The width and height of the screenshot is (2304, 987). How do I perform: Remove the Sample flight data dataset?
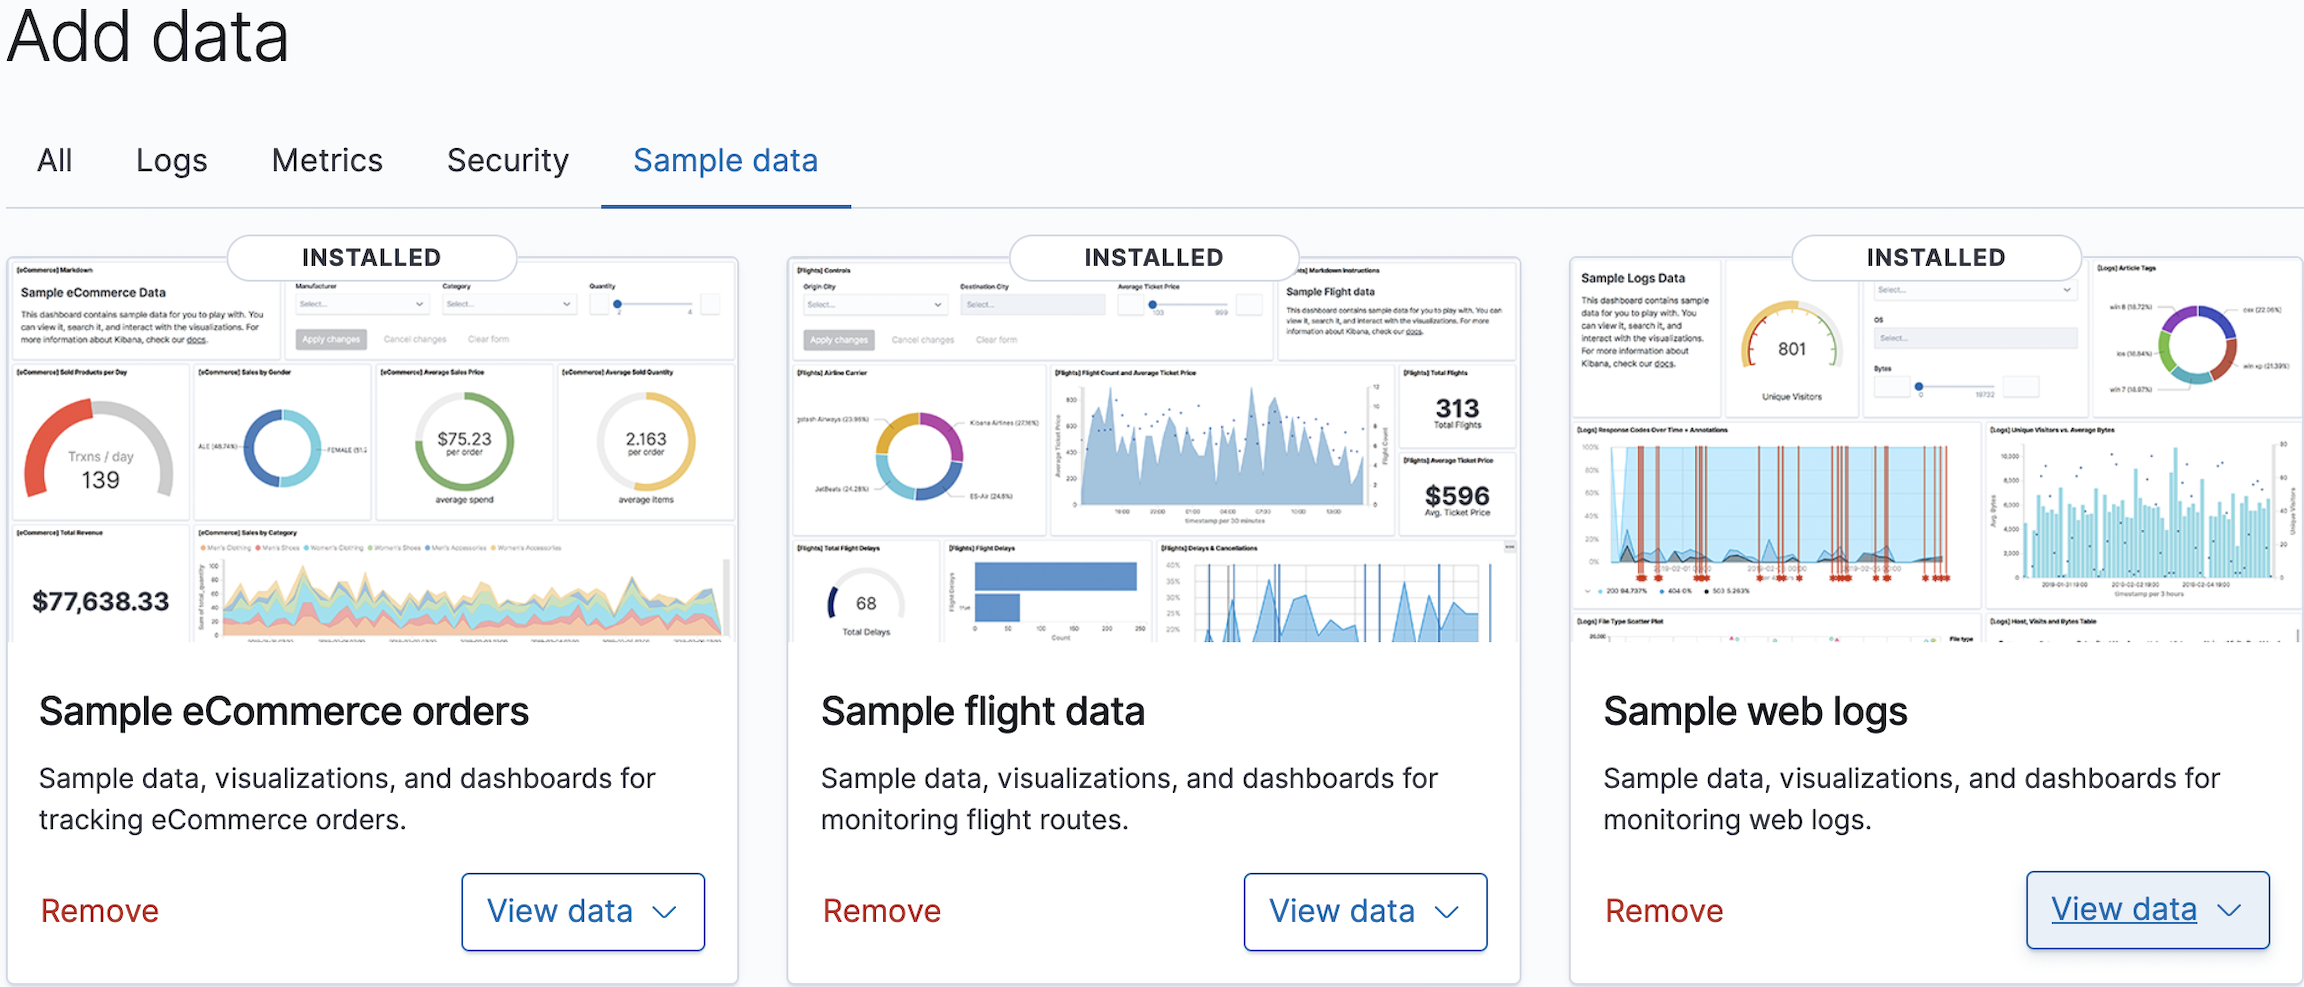click(x=881, y=911)
